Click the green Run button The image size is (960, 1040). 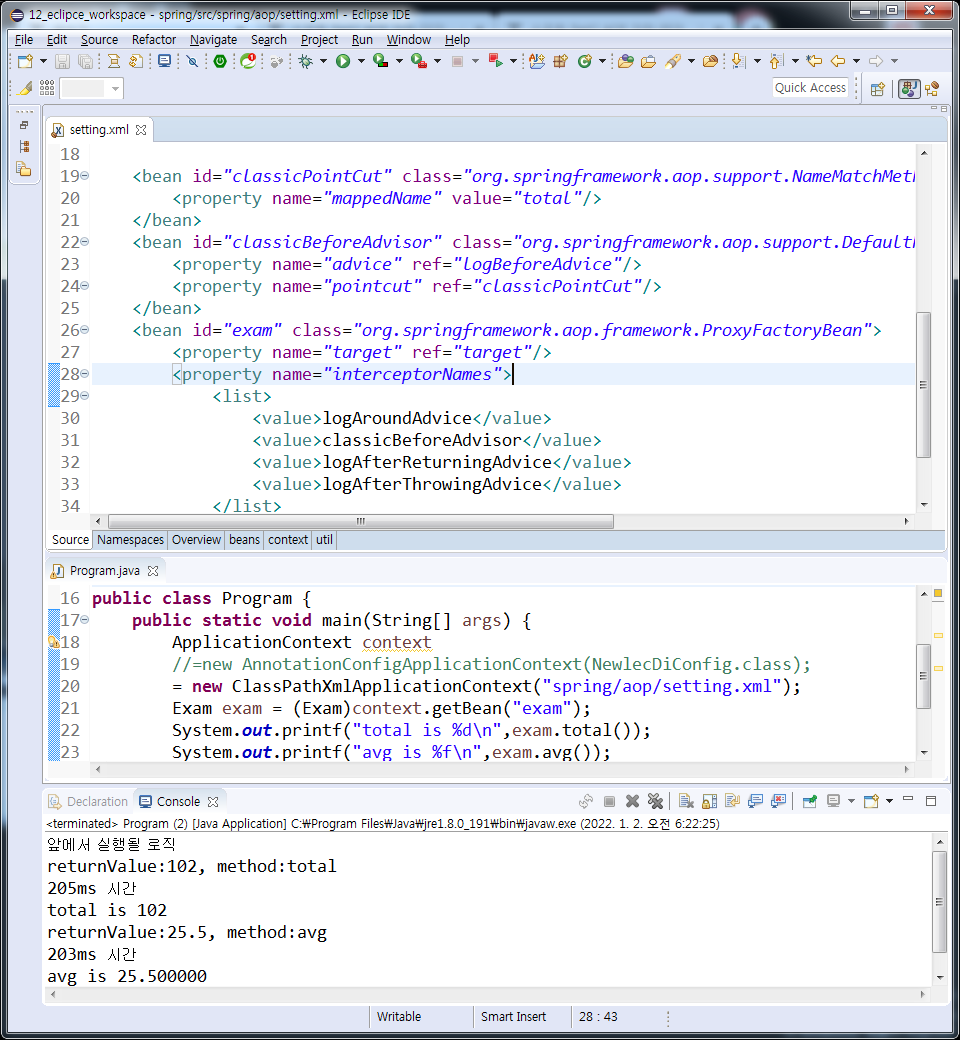(x=343, y=62)
